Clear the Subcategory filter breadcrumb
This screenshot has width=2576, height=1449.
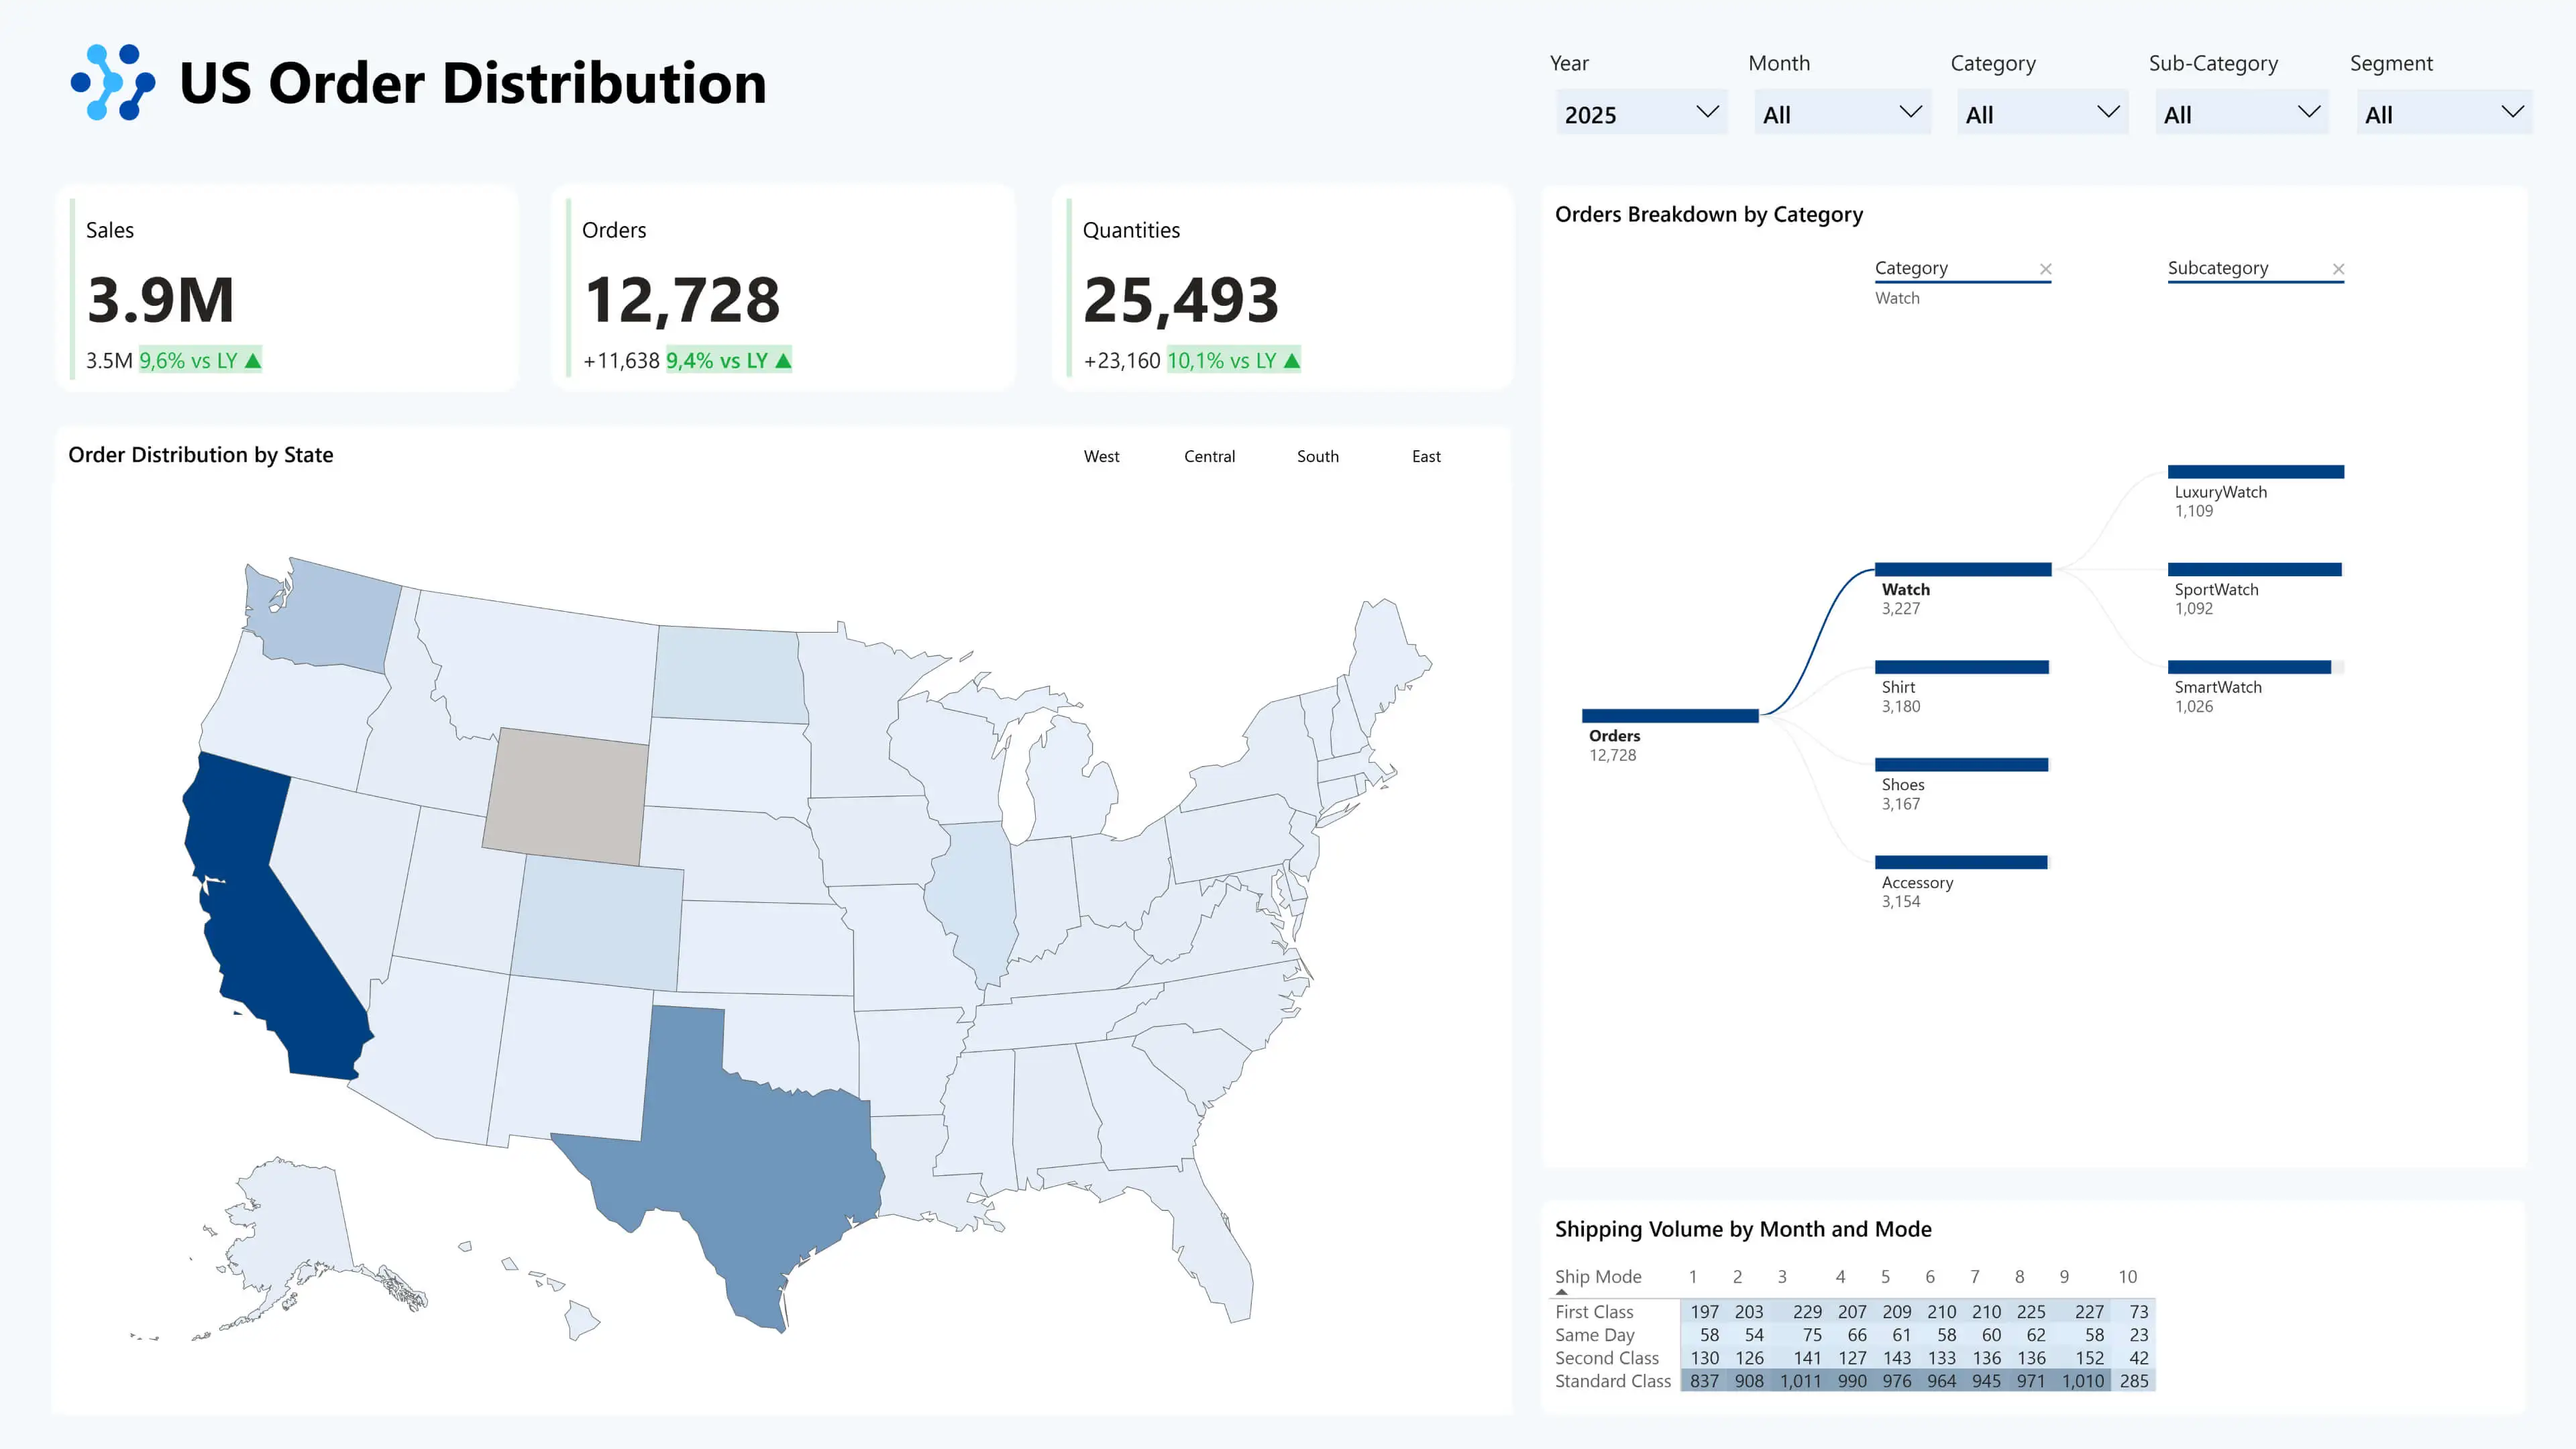(2338, 269)
